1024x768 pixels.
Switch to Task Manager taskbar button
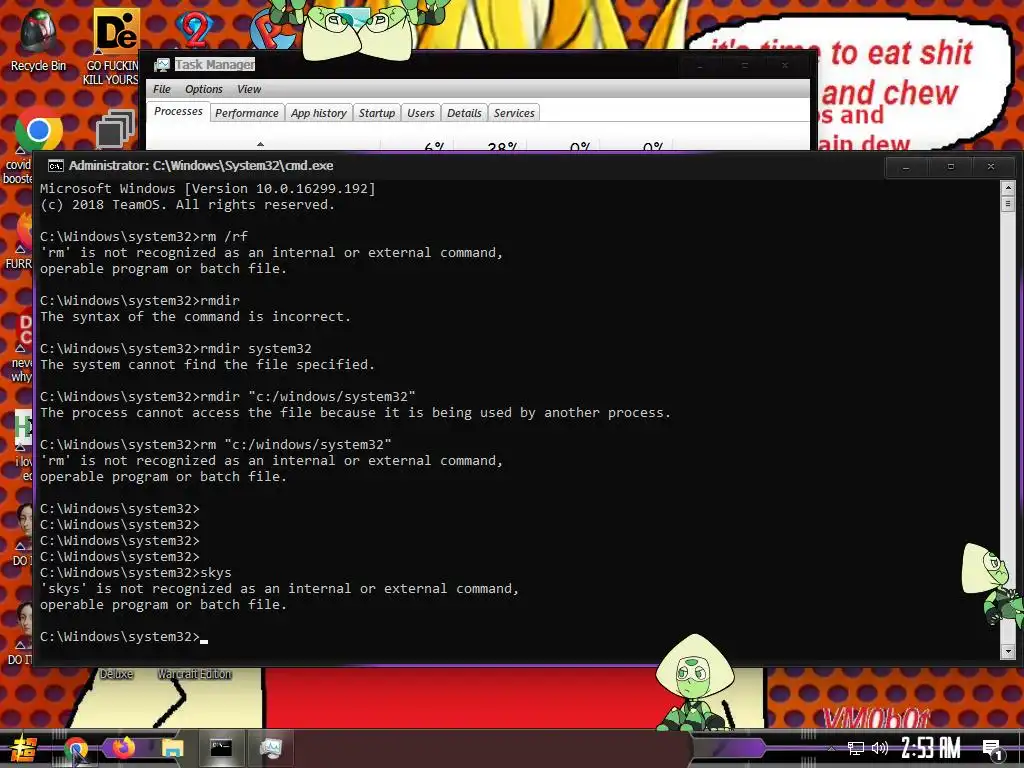pos(270,748)
